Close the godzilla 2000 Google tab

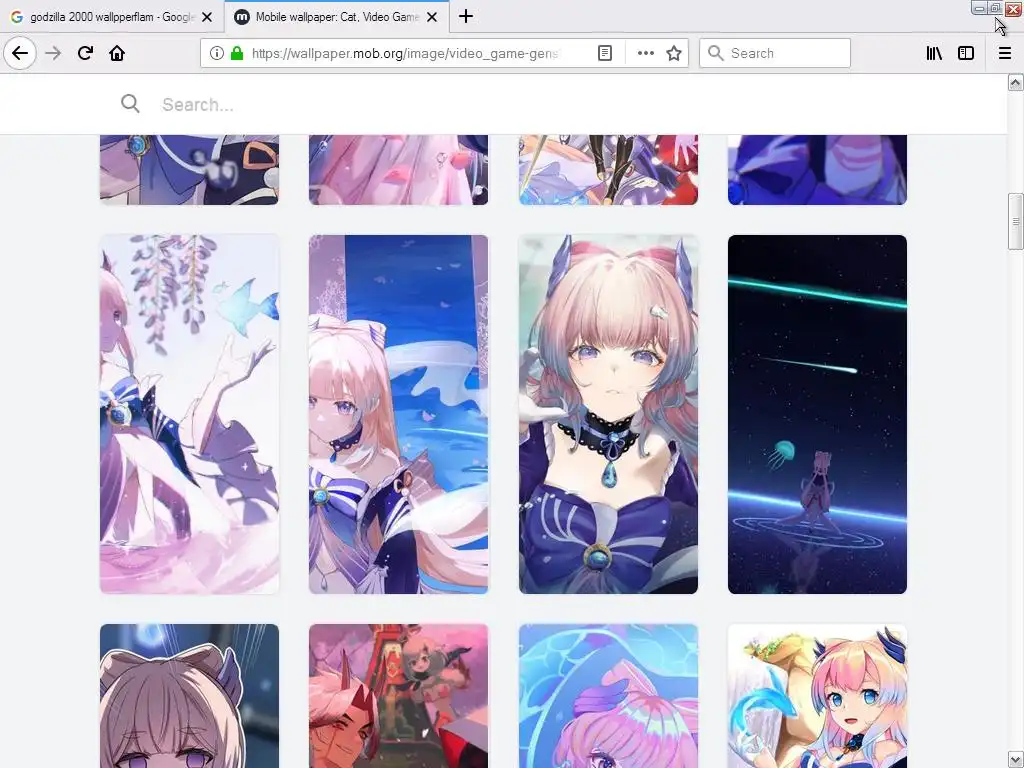(207, 17)
